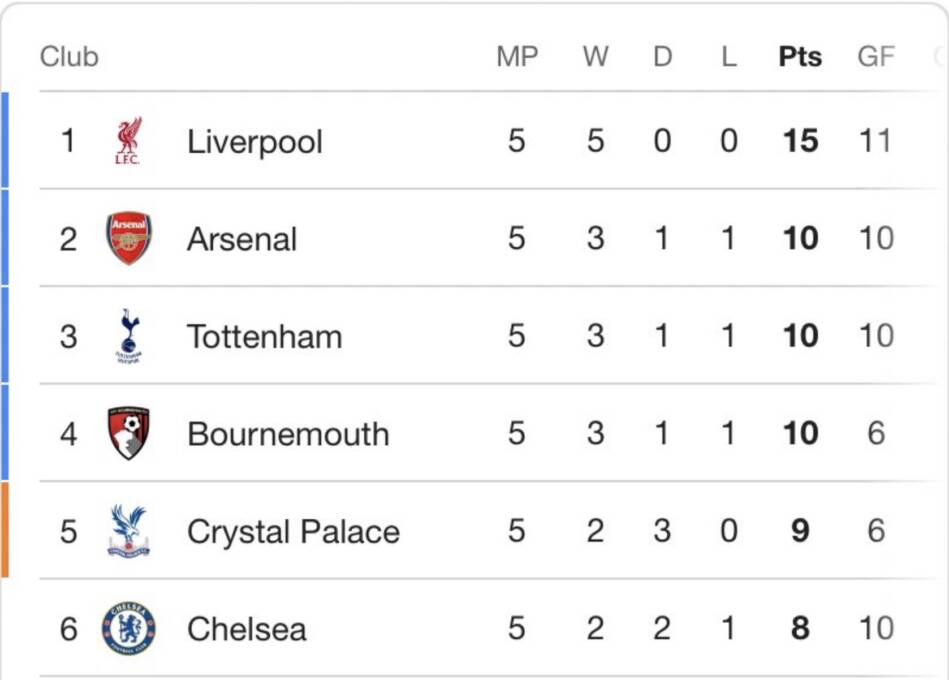Click the MP column header
This screenshot has height=680, width=949.
click(x=517, y=57)
